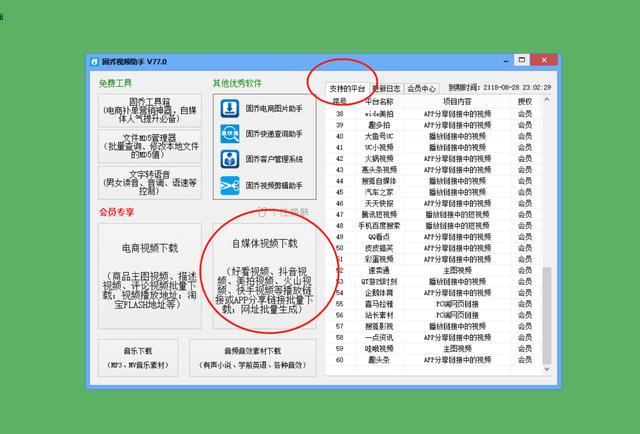This screenshot has height=434, width=640.
Task: Click the 固乔客户管理系统 person icon
Action: [229, 159]
